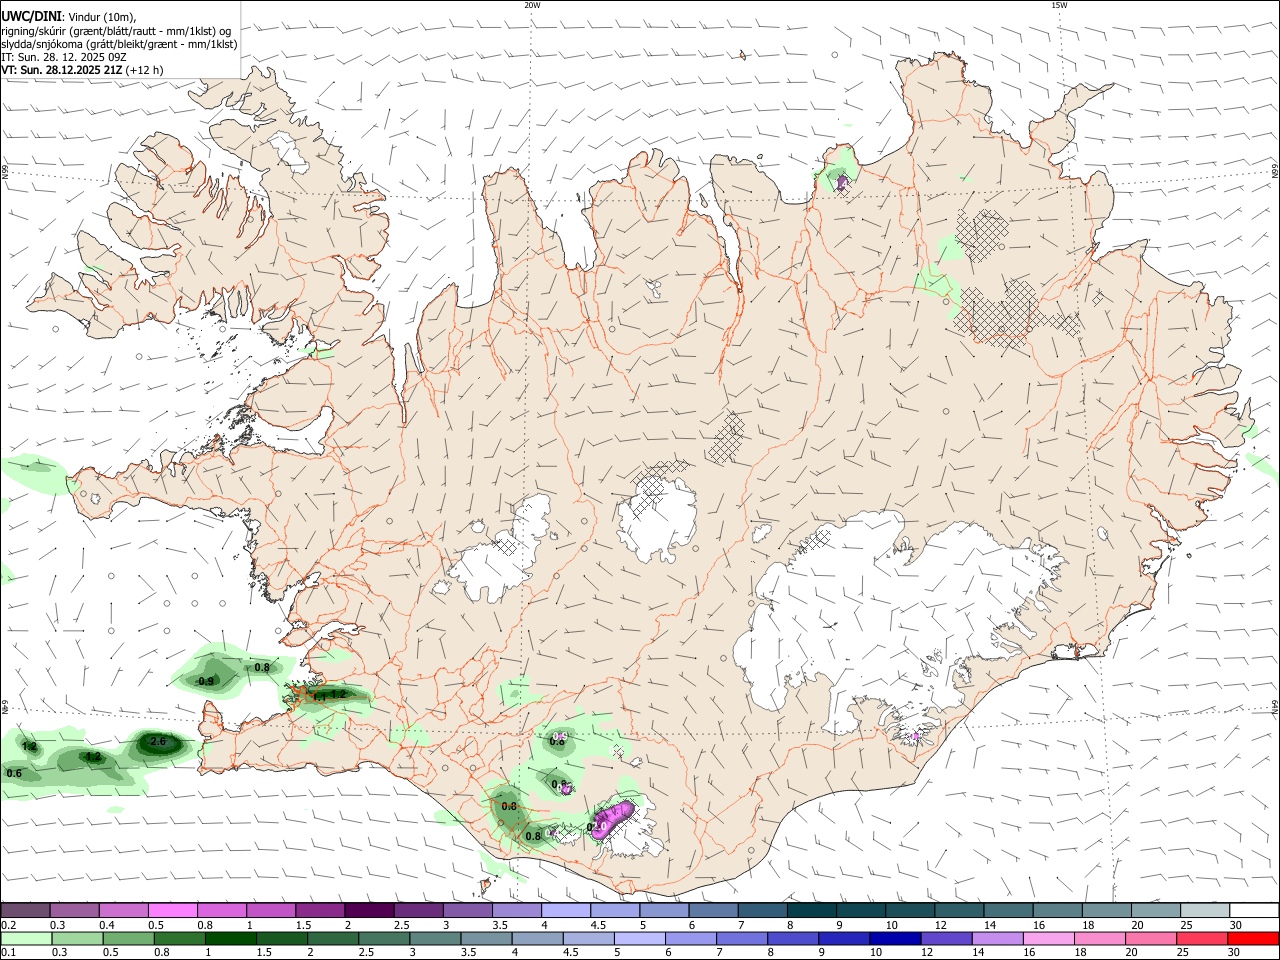
Task: Click the small purple snow patch on the north coast
Action: pyautogui.click(x=842, y=181)
